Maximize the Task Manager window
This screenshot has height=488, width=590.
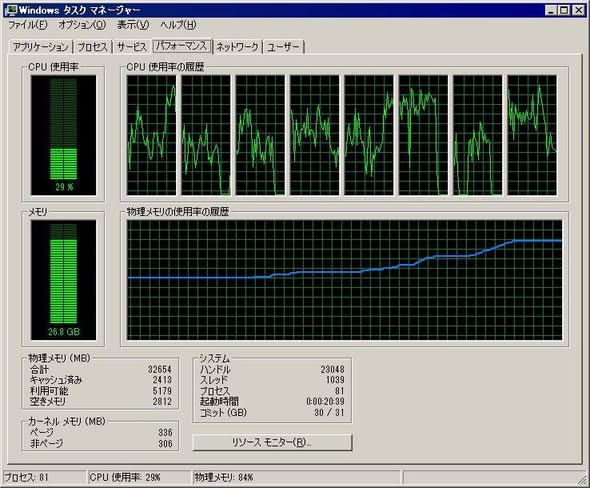pyautogui.click(x=564, y=11)
